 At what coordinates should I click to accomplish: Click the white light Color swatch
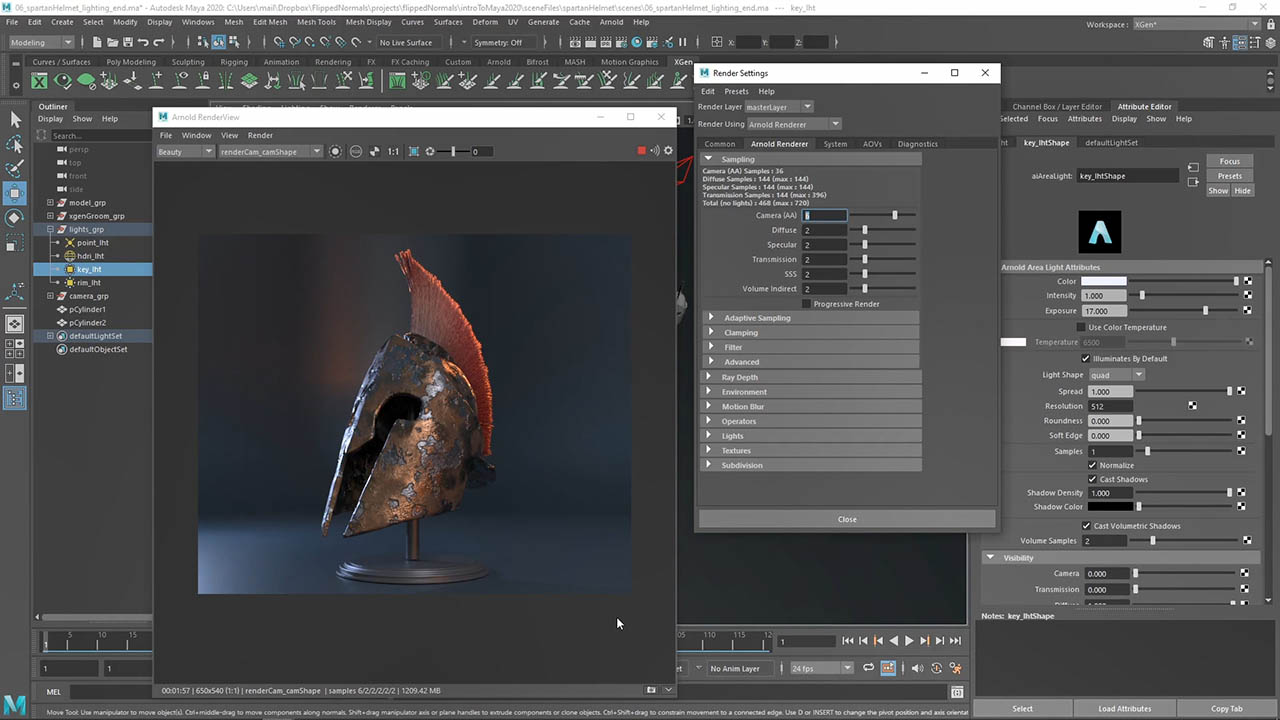click(1104, 281)
